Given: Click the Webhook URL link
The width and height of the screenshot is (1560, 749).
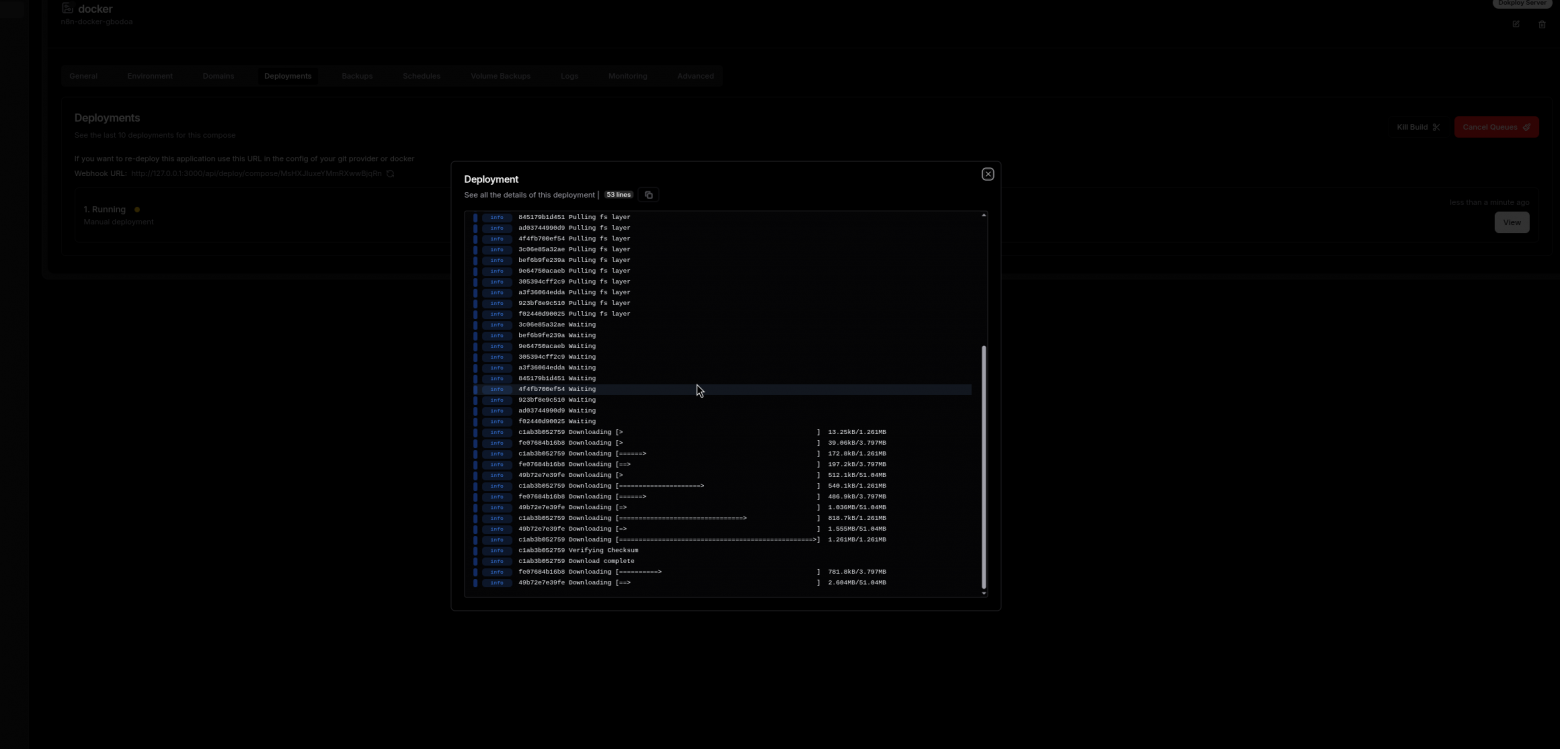Looking at the screenshot, I should click(x=256, y=174).
